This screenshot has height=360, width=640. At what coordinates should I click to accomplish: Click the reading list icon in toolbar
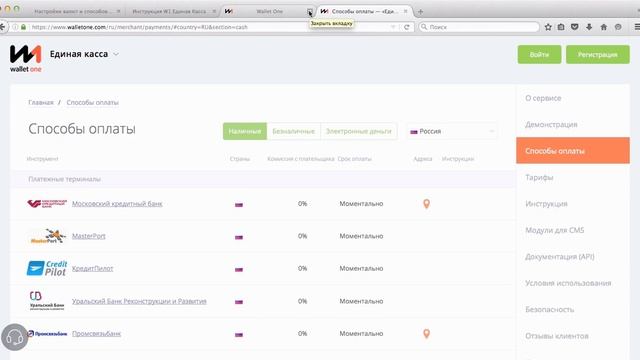(x=561, y=27)
